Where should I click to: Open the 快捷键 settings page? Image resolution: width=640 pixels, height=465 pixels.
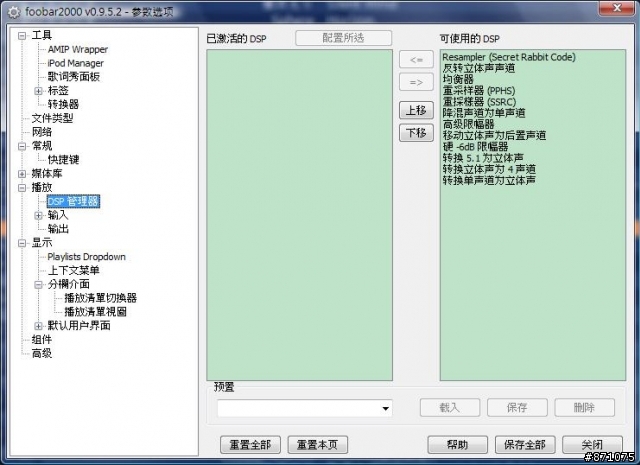63,160
